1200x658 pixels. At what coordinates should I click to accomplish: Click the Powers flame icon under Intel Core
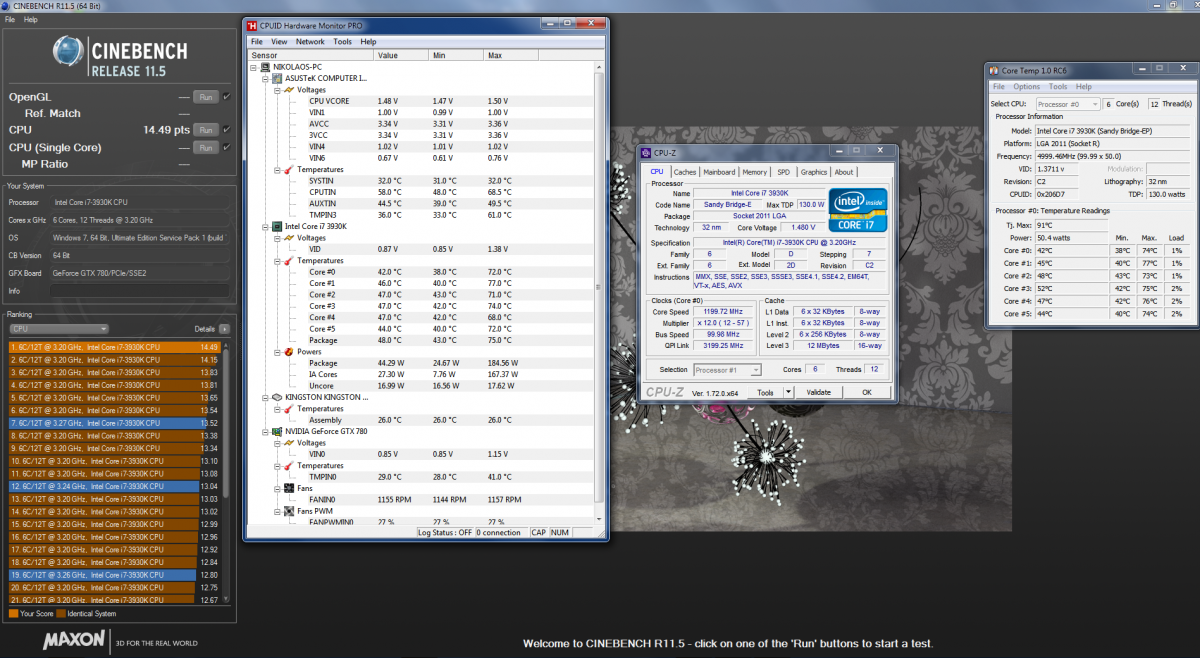tap(289, 352)
